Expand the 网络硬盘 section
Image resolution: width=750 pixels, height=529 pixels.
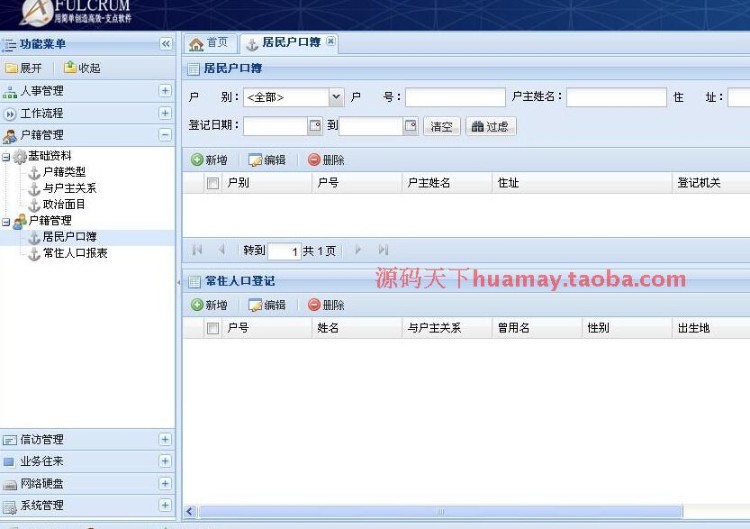(165, 484)
